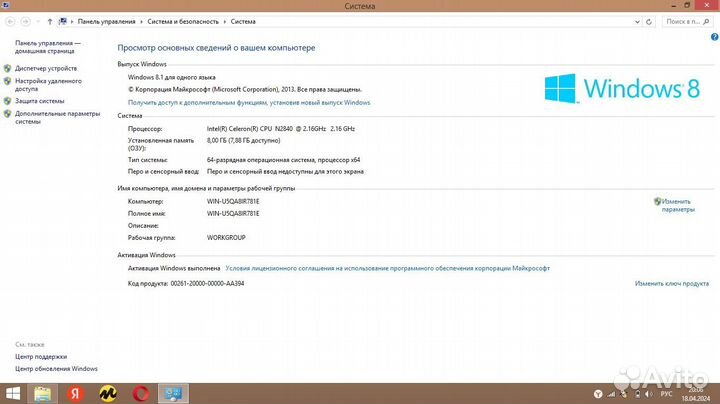Open Device Manager (Диспетчер устройств)

click(46, 68)
